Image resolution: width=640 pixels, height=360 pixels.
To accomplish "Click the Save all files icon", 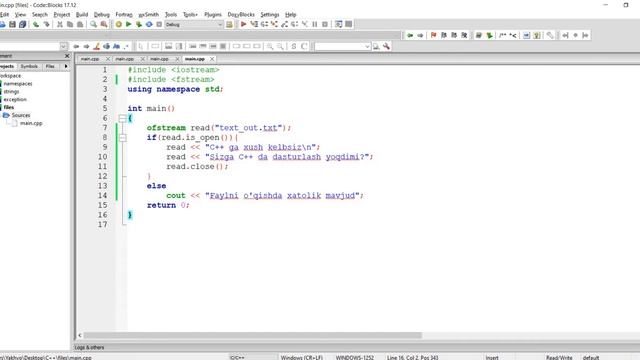I will (22, 24).
